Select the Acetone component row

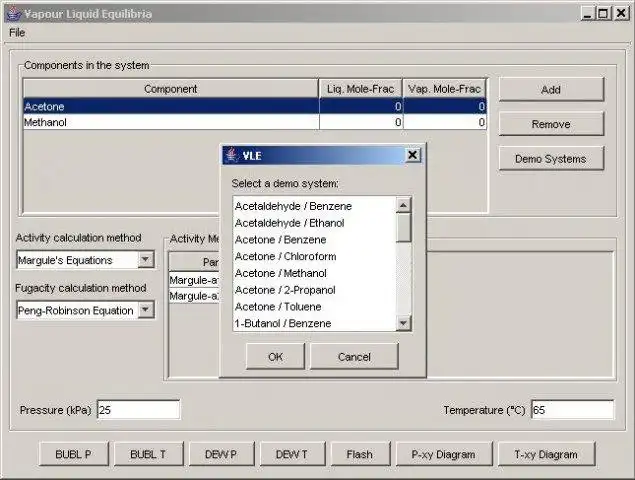point(255,106)
